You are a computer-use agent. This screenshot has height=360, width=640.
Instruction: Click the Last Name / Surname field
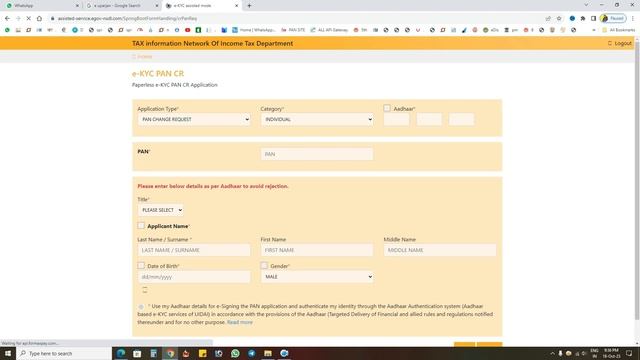click(x=194, y=250)
